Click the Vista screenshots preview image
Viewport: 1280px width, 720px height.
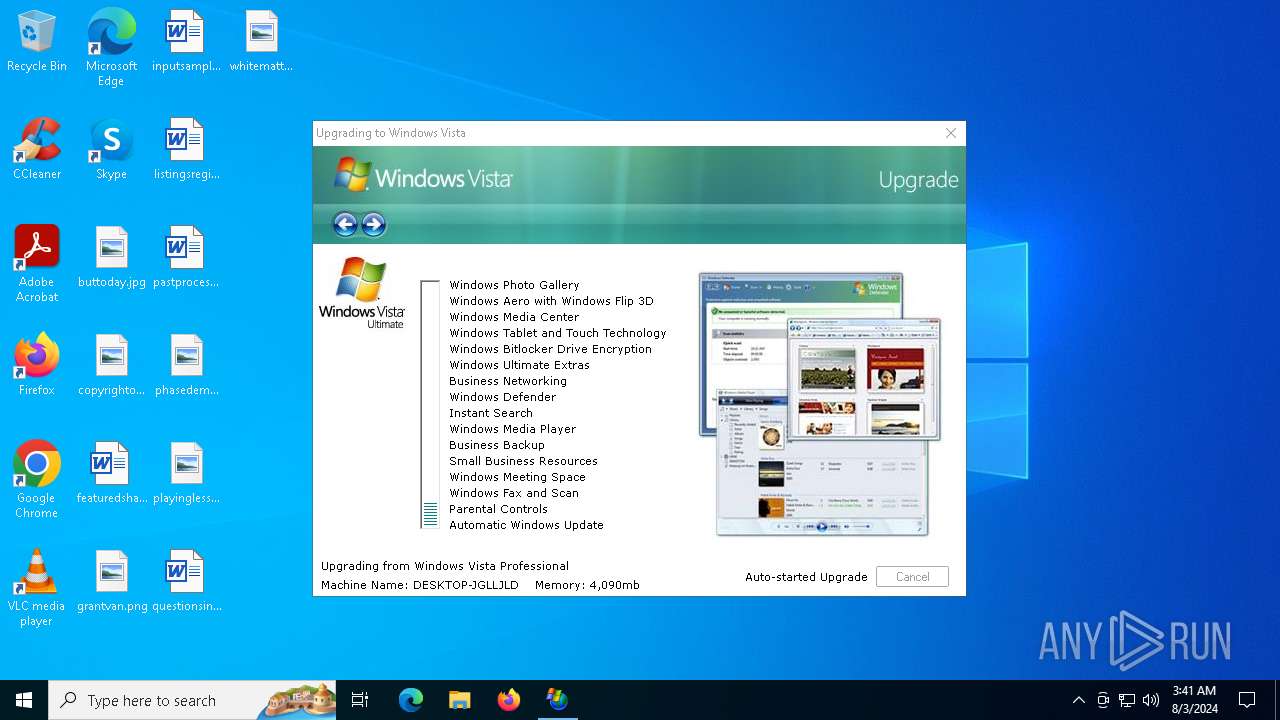[820, 404]
